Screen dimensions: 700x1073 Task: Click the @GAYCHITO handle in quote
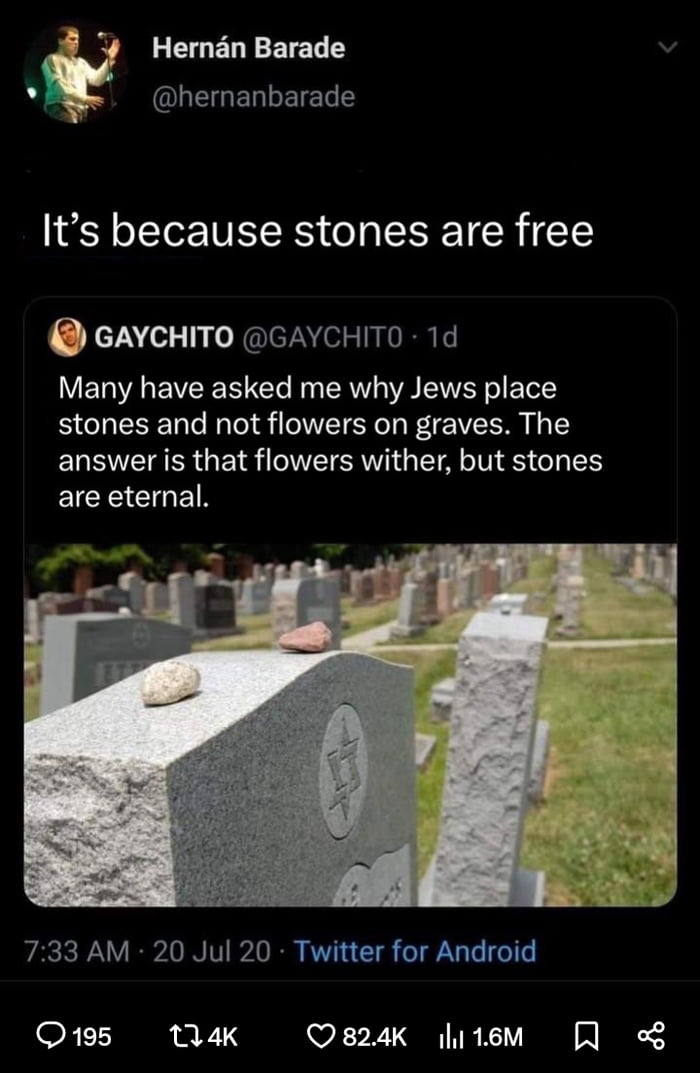323,337
